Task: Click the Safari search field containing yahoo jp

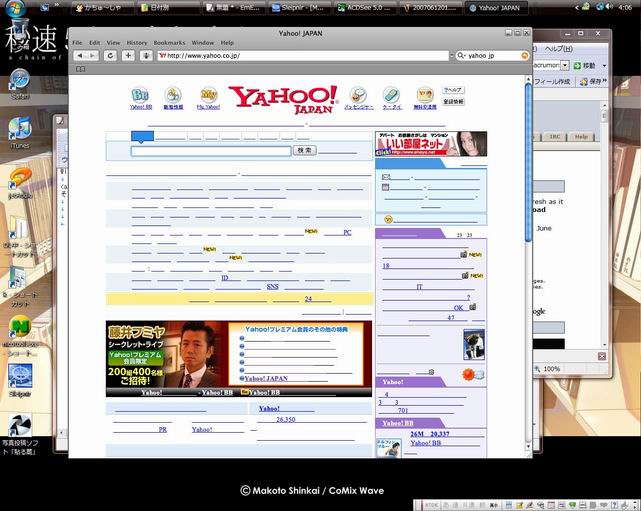Action: pos(492,56)
